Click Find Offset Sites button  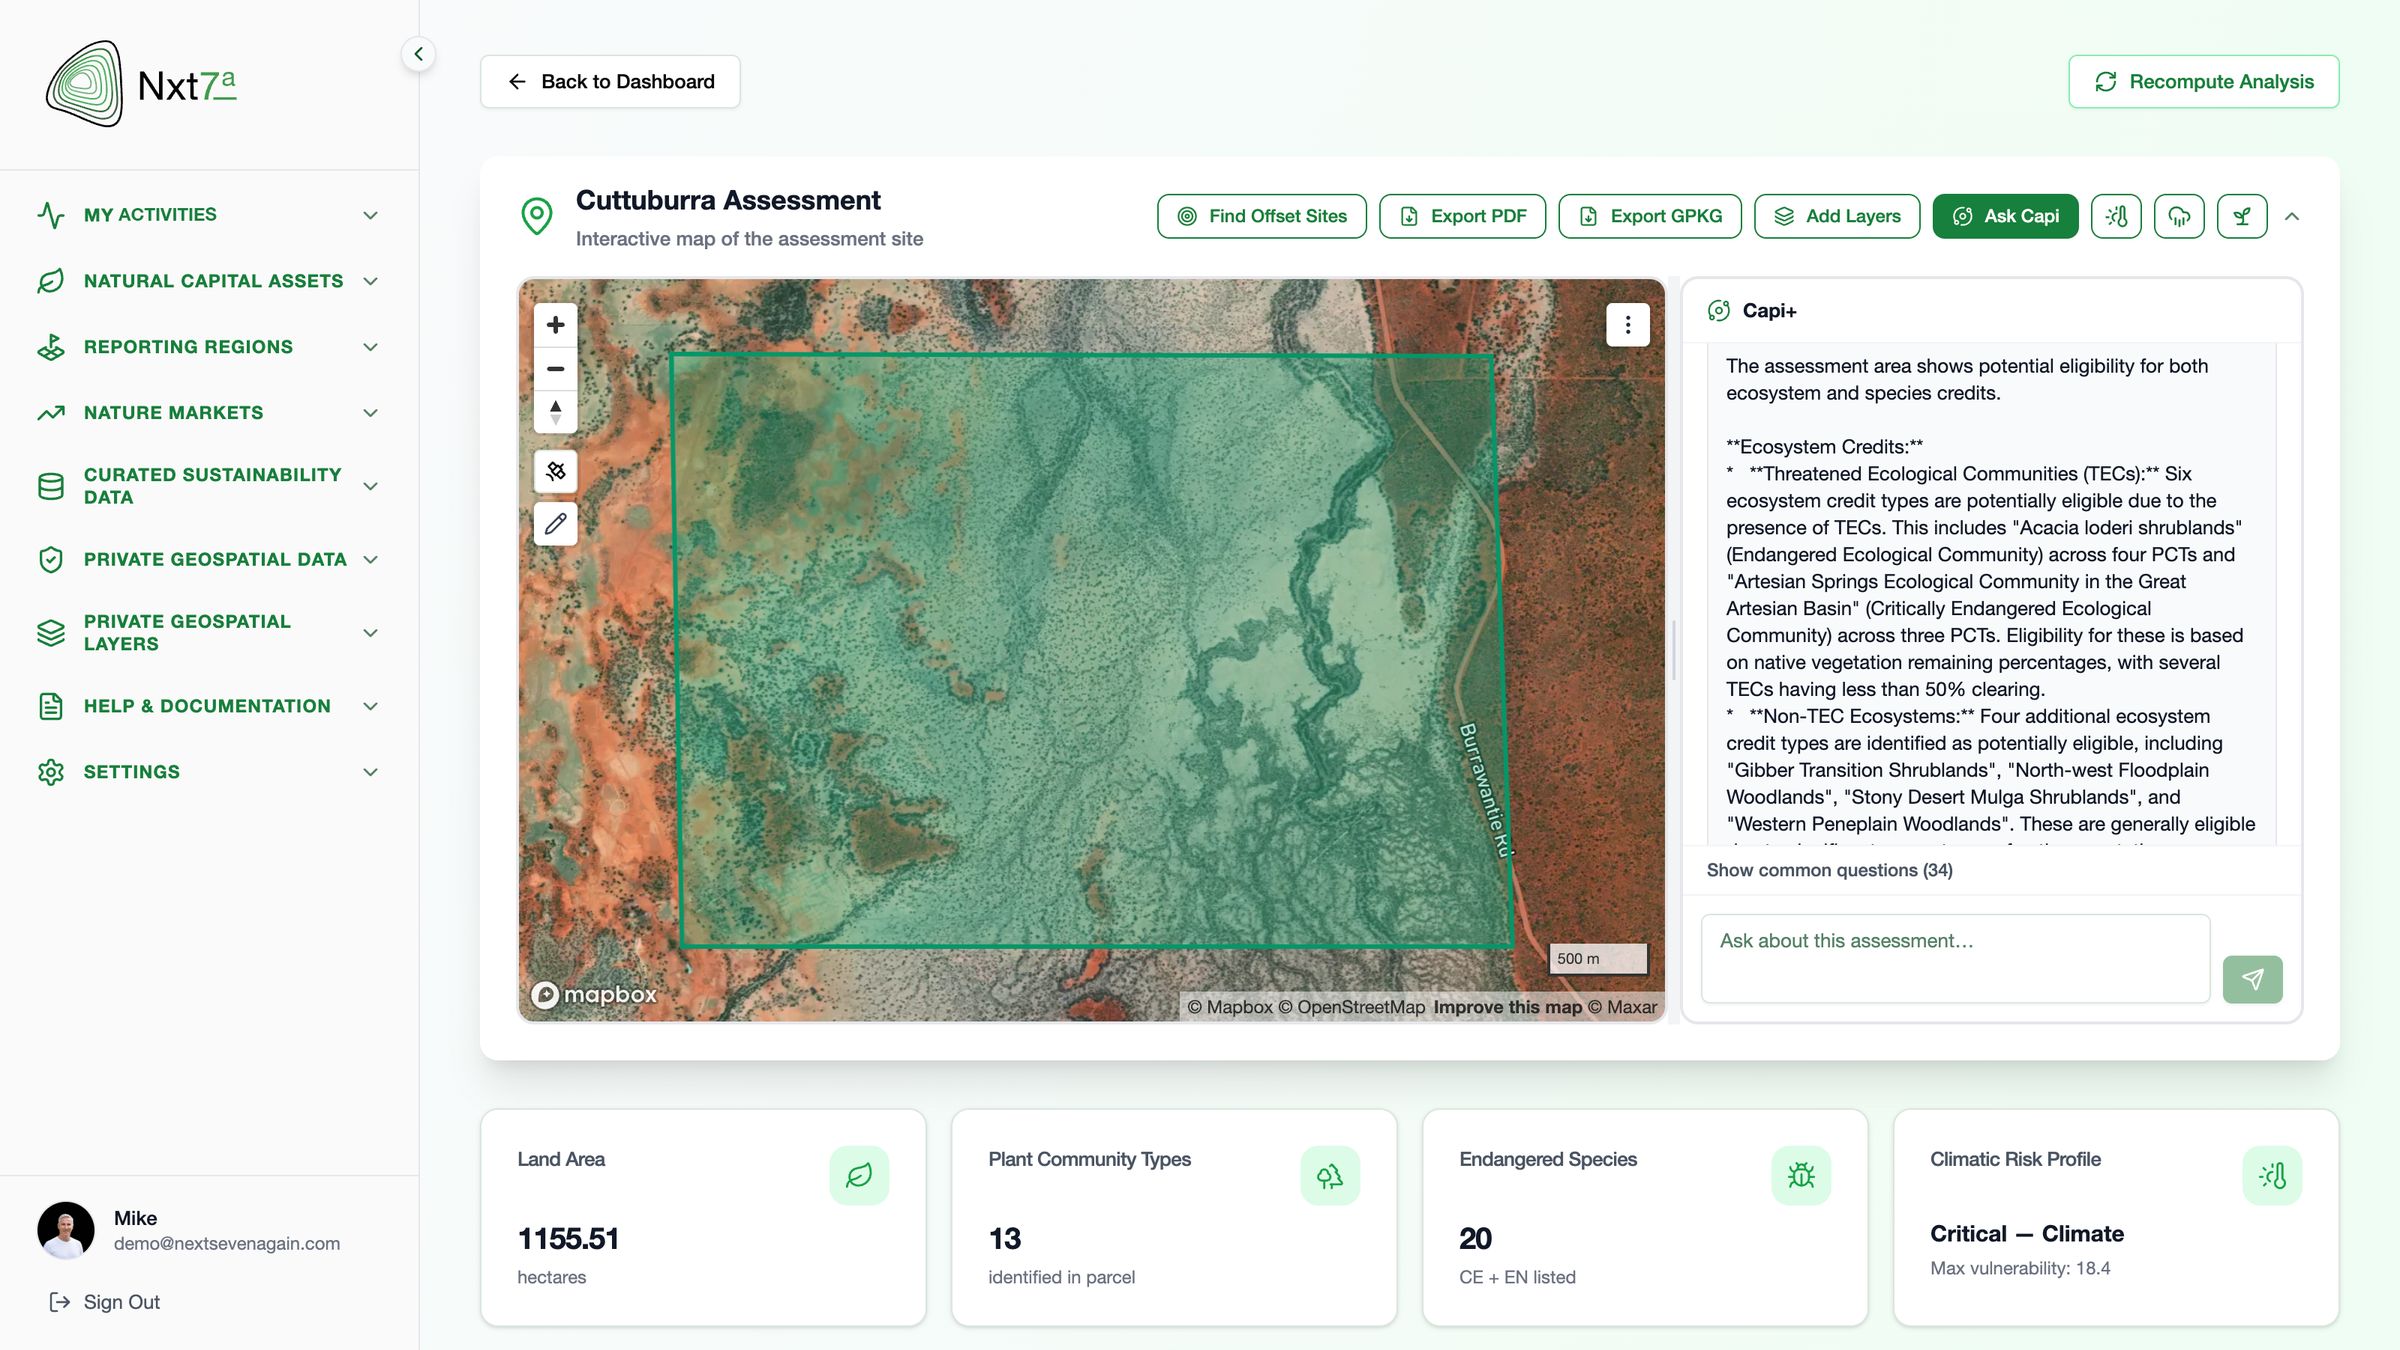point(1262,216)
